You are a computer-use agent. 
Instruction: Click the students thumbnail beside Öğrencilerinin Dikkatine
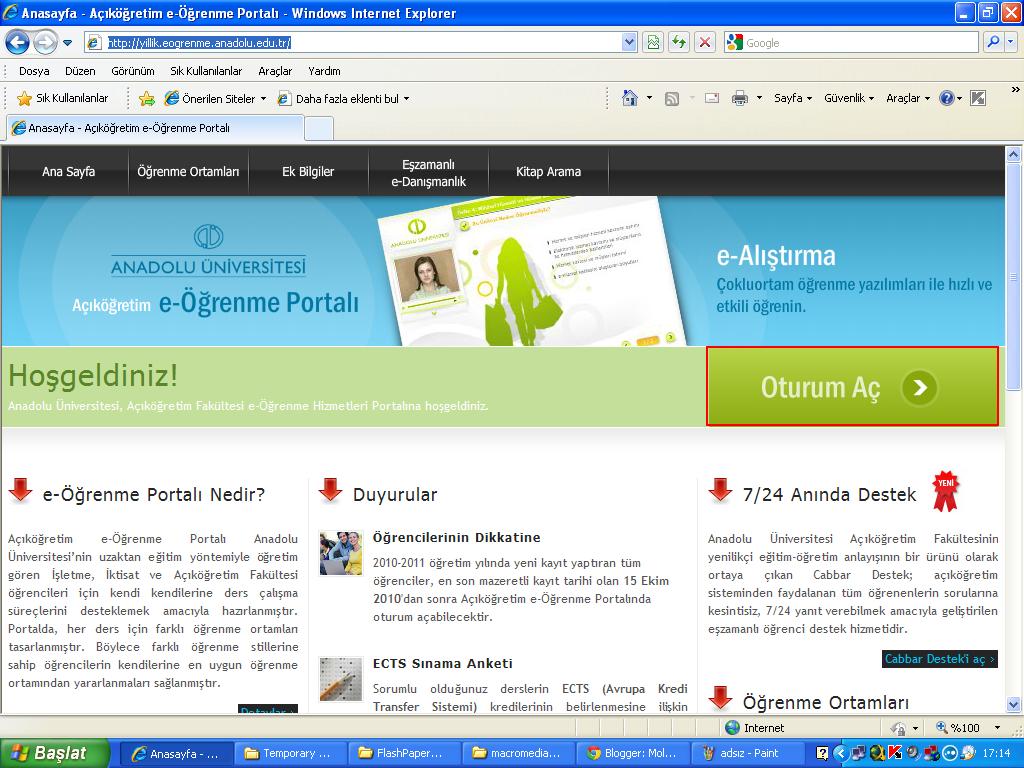pos(340,553)
